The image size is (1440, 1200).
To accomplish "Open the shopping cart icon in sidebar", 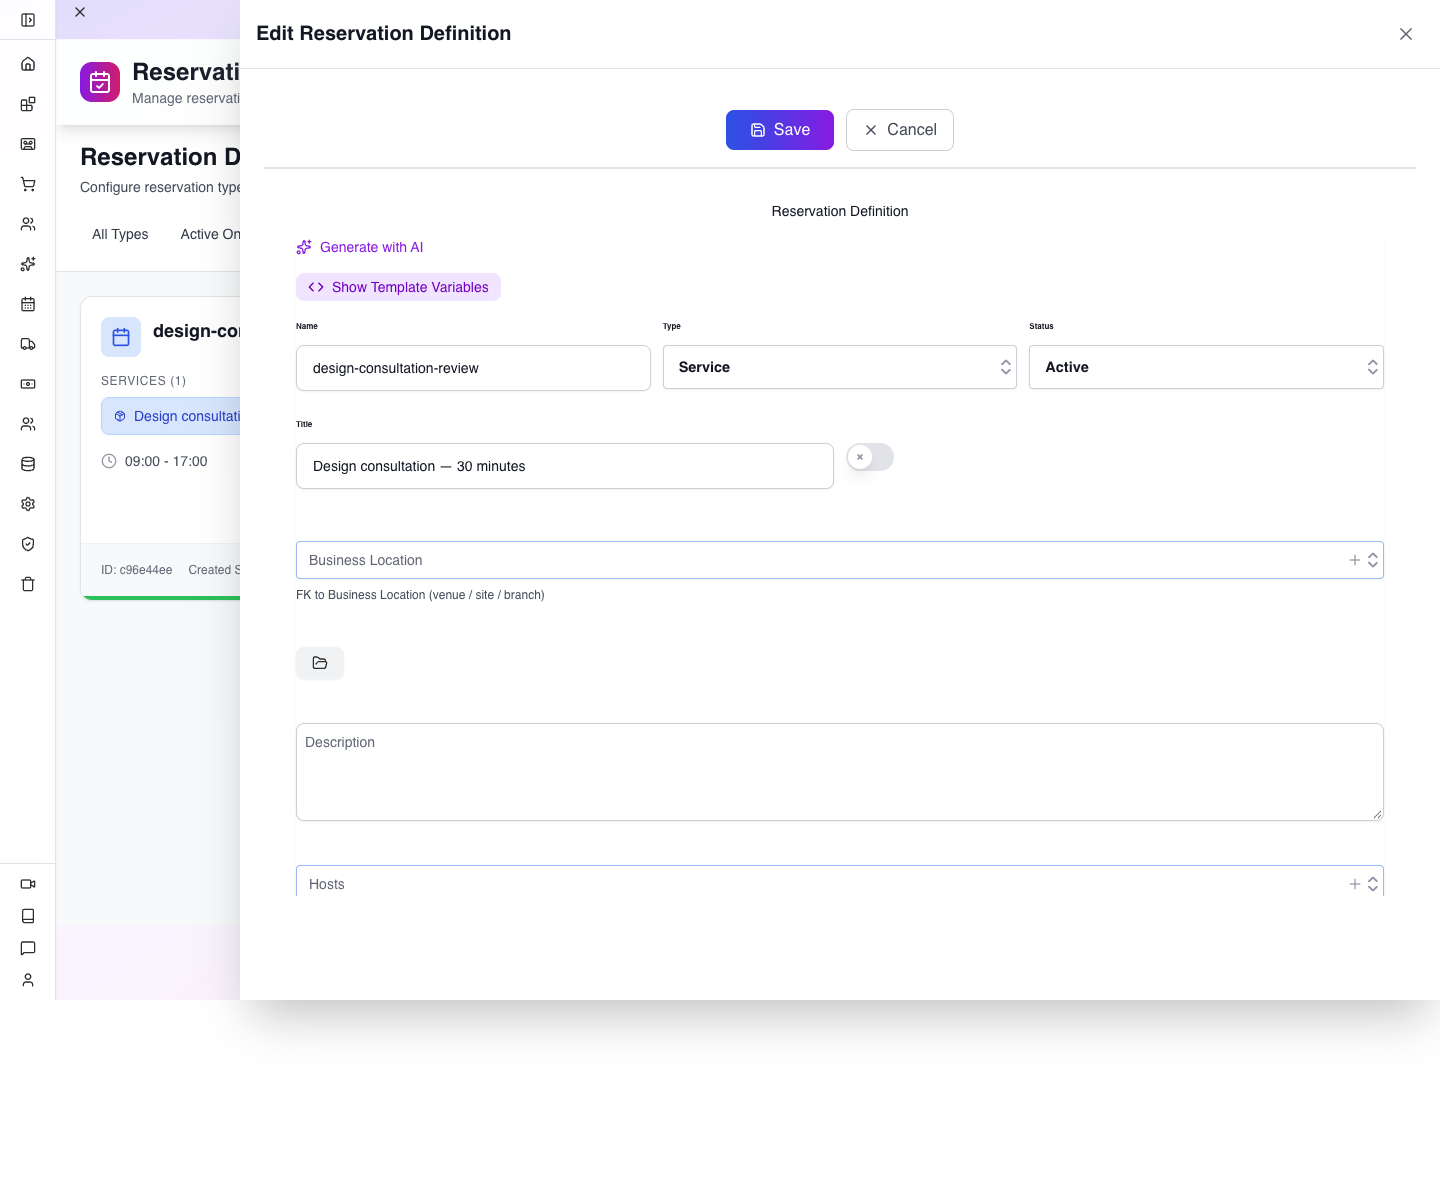I will click(28, 184).
